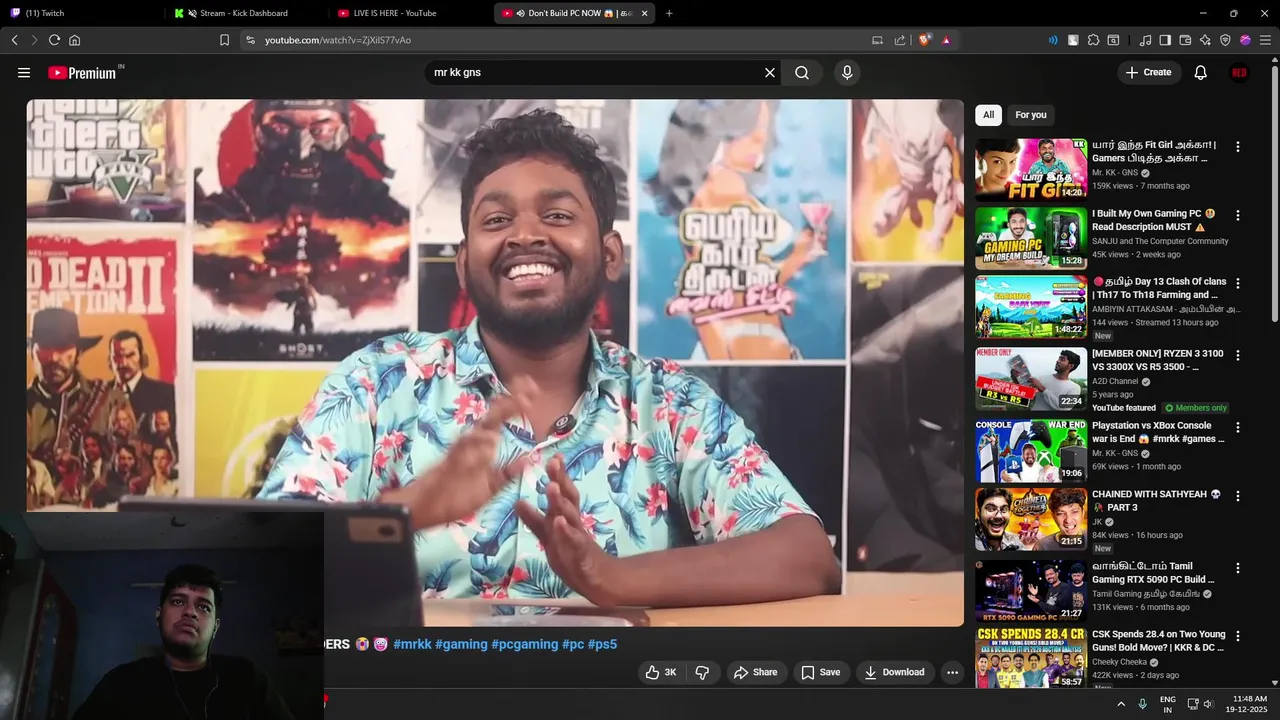Open media control music note icon
Viewport: 1280px width, 720px height.
click(x=1145, y=40)
